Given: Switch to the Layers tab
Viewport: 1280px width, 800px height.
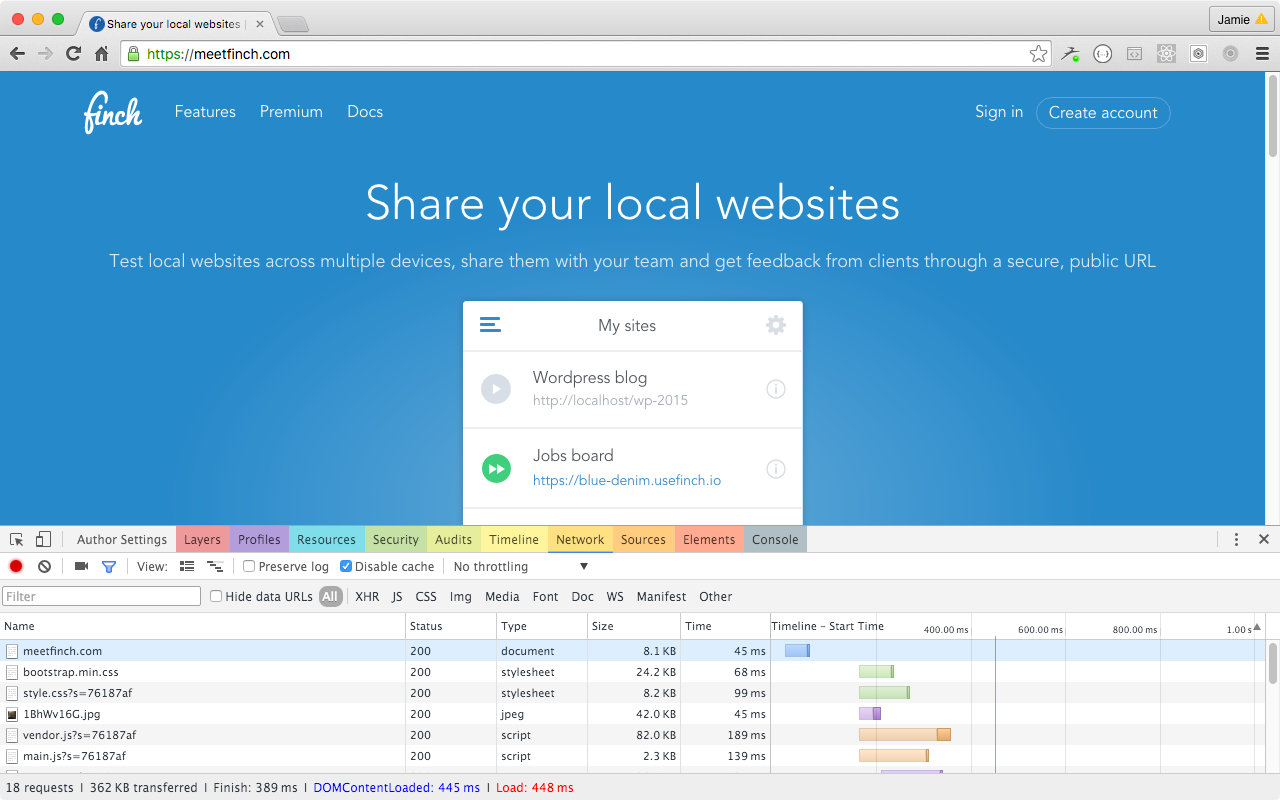Looking at the screenshot, I should click(202, 539).
